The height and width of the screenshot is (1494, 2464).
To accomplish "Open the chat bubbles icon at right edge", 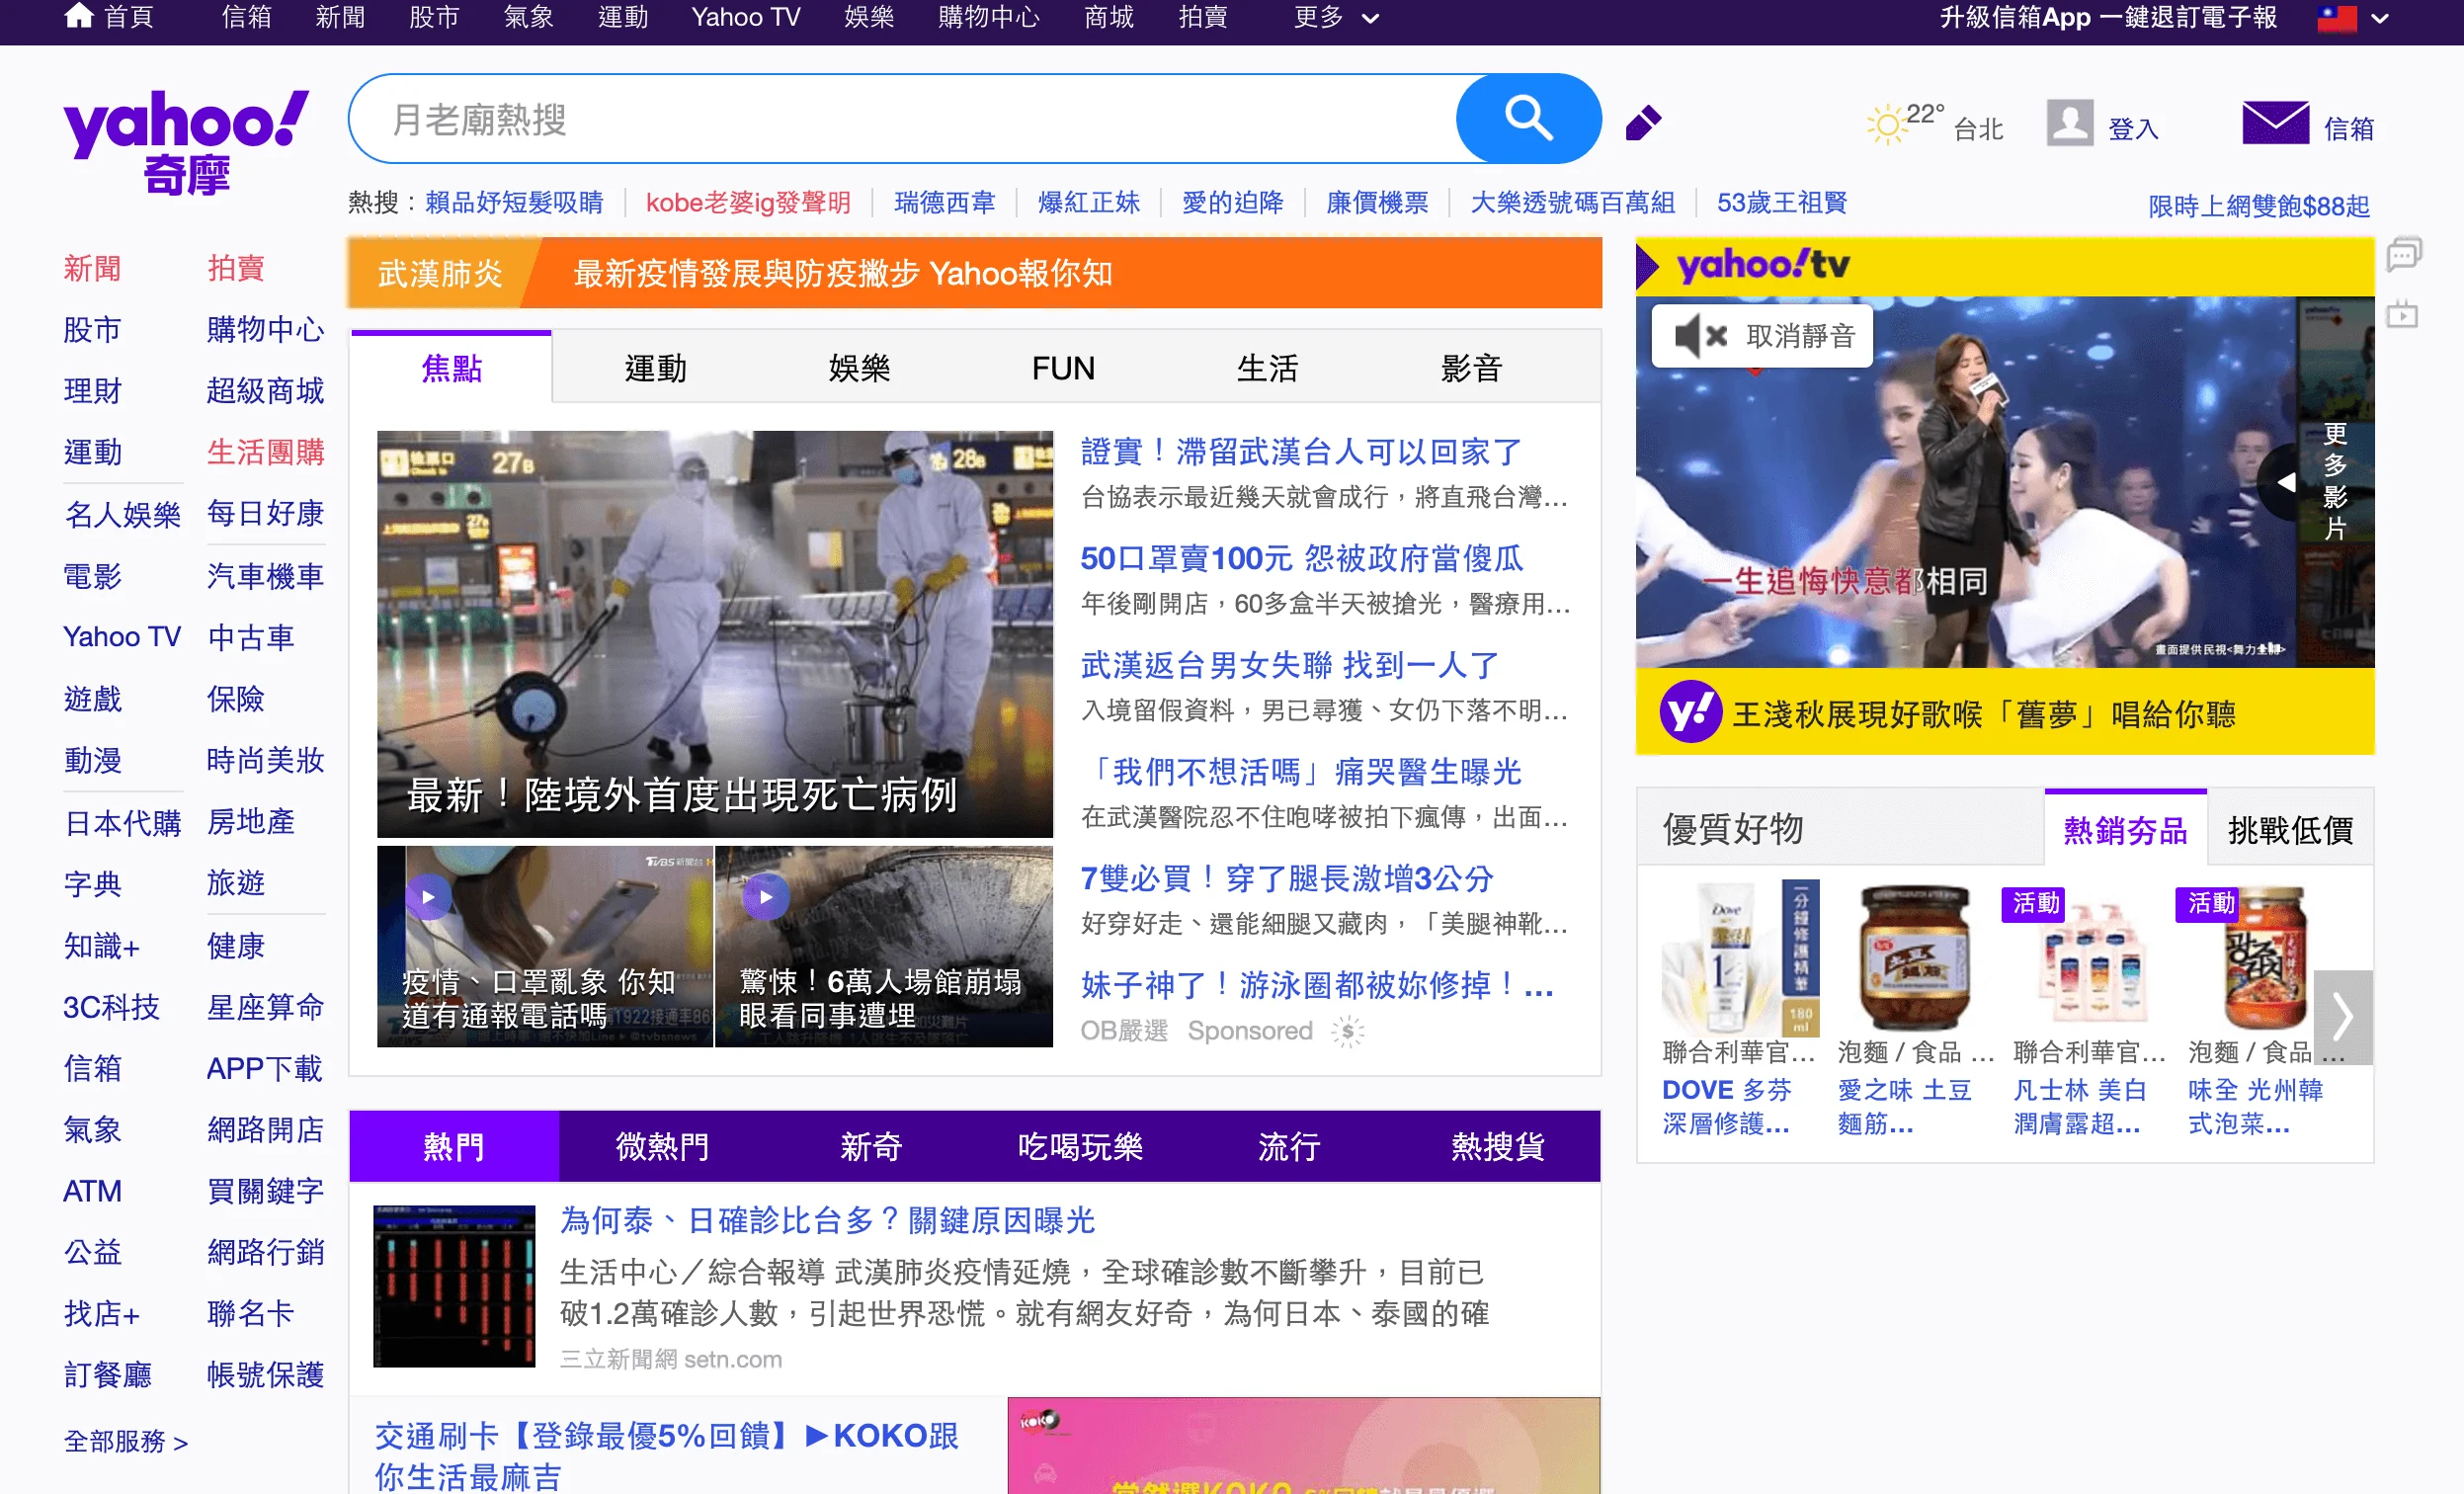I will coord(2403,254).
